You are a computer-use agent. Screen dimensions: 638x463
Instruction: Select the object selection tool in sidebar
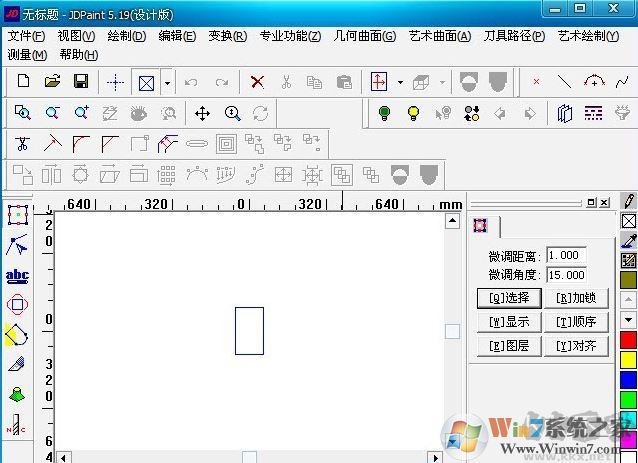[x=18, y=215]
